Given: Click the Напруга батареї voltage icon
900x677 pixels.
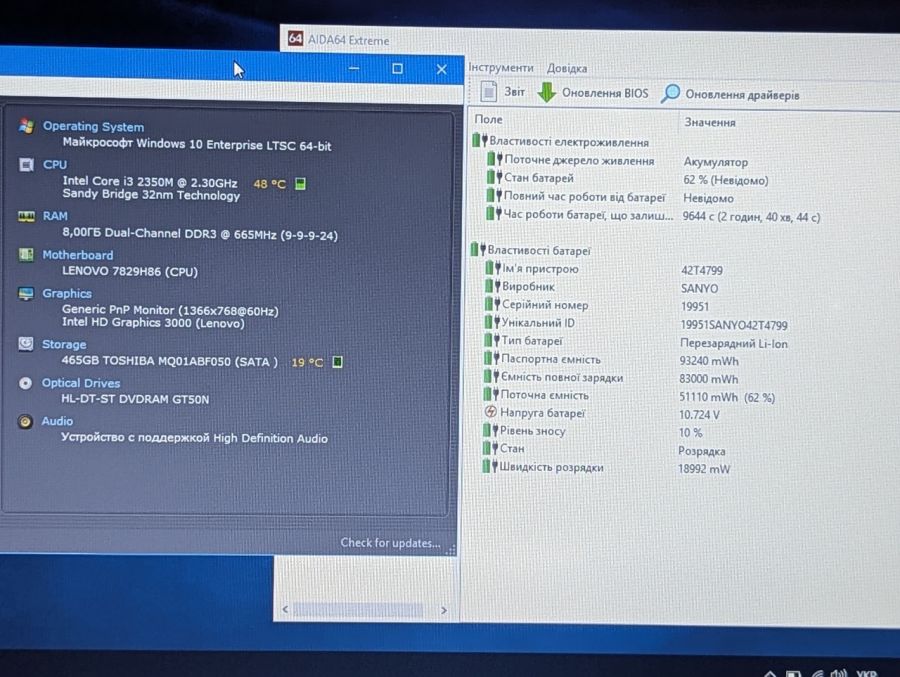Looking at the screenshot, I should pos(490,412).
